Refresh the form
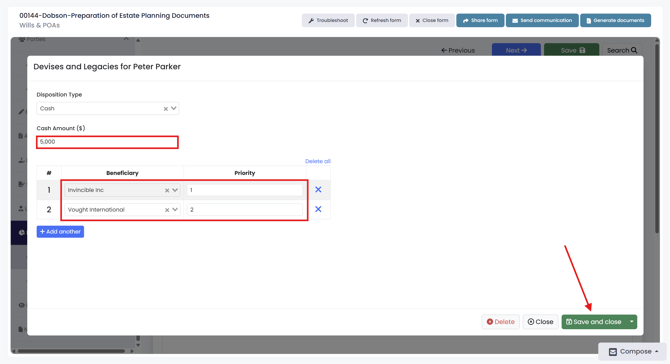The image size is (670, 364). pos(382,21)
